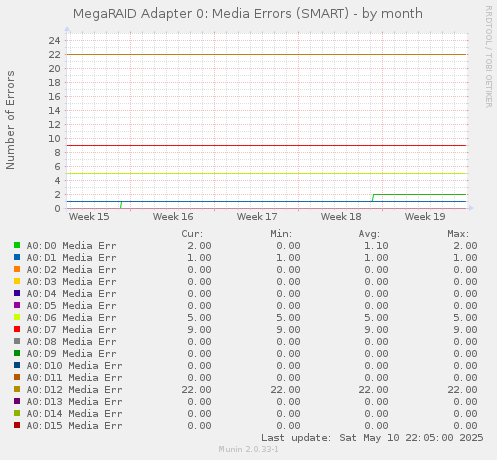The width and height of the screenshot is (497, 460).
Task: Select the 'Week 16' axis label
Action: (173, 217)
